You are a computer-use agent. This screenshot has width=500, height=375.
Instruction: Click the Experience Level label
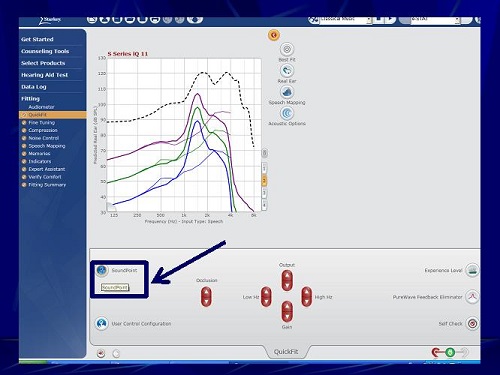click(x=443, y=270)
